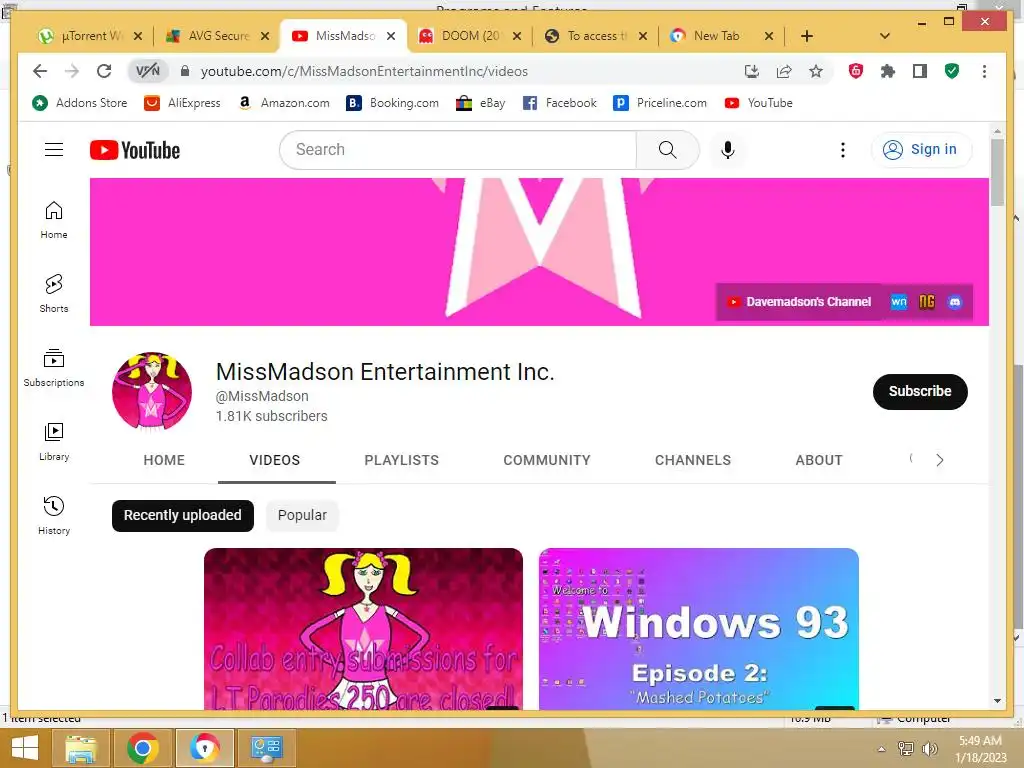
Task: Switch to the DOOM tab
Action: tap(470, 36)
